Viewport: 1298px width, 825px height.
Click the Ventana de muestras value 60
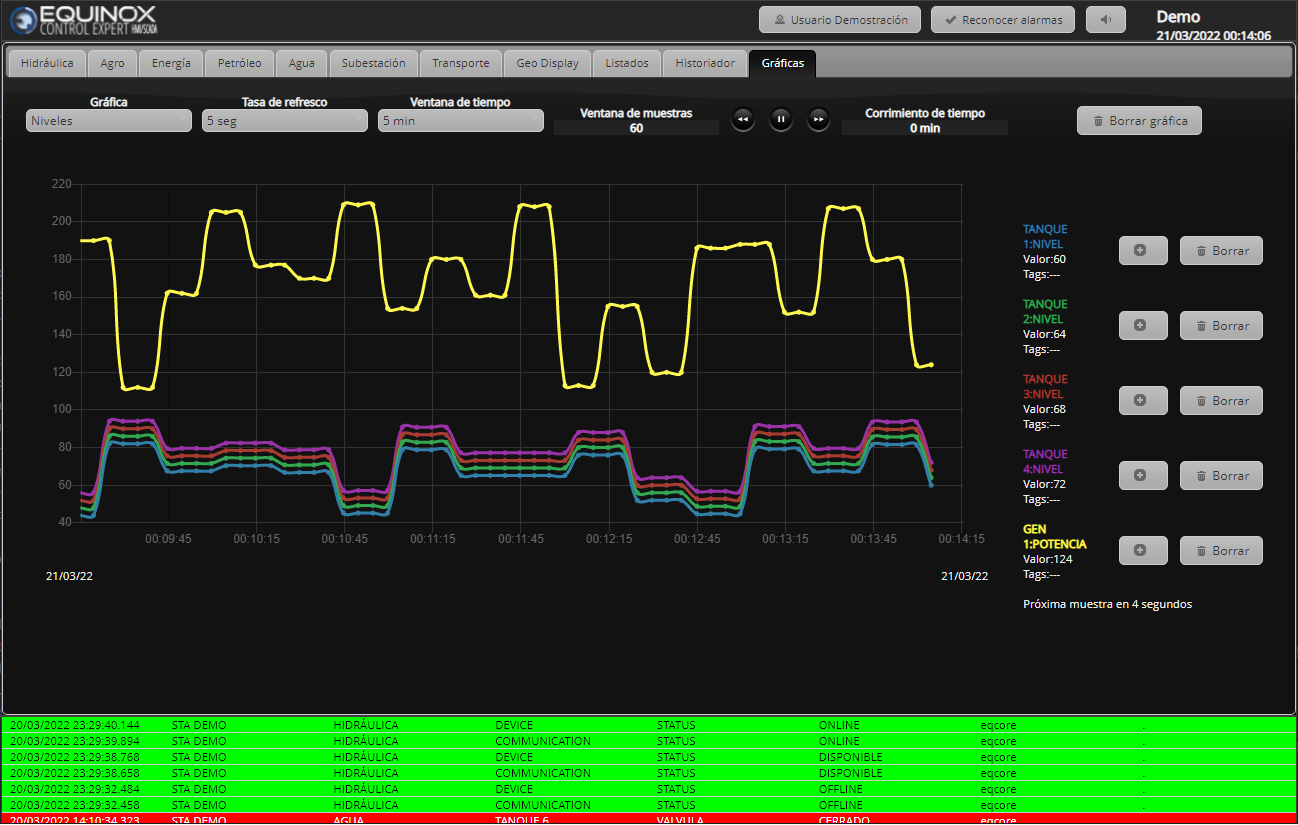tap(636, 128)
